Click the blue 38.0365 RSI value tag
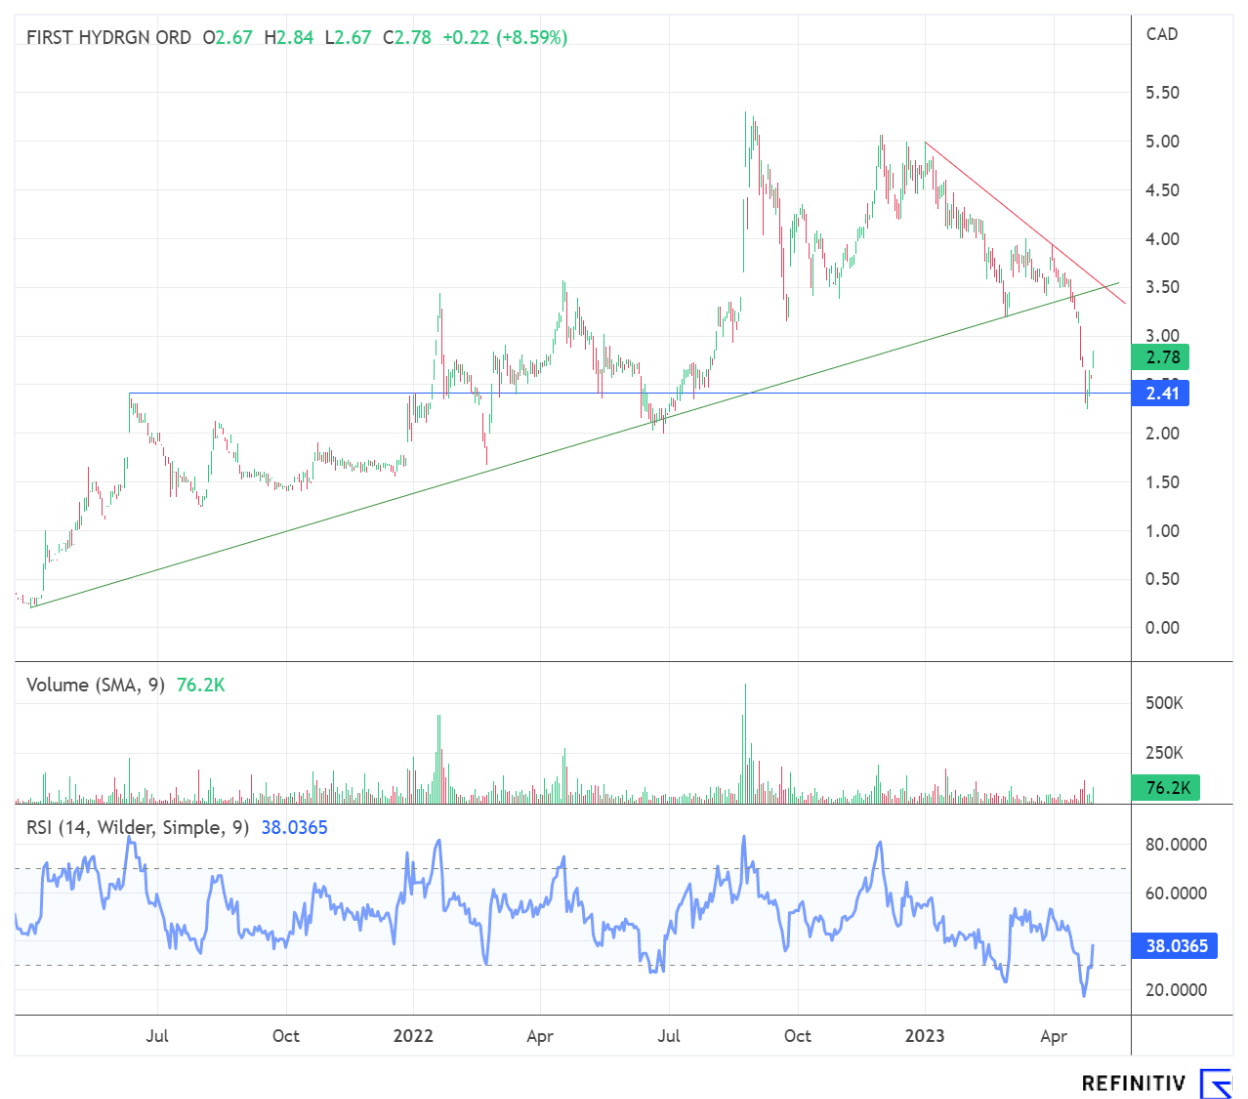This screenshot has height=1099, width=1248. click(1175, 946)
